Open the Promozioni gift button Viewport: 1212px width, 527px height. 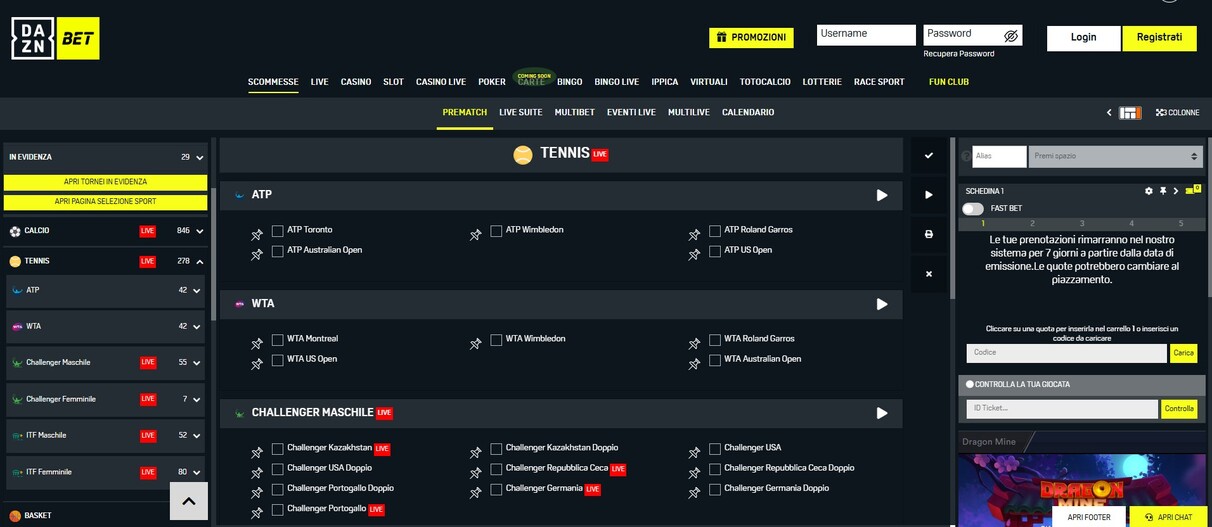pos(751,38)
